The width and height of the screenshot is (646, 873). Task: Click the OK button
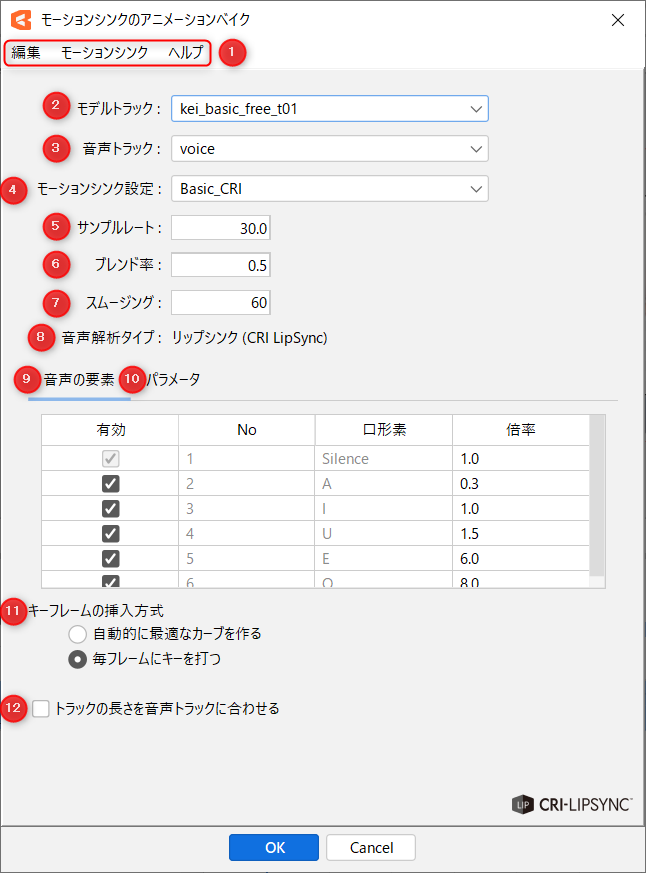[275, 848]
